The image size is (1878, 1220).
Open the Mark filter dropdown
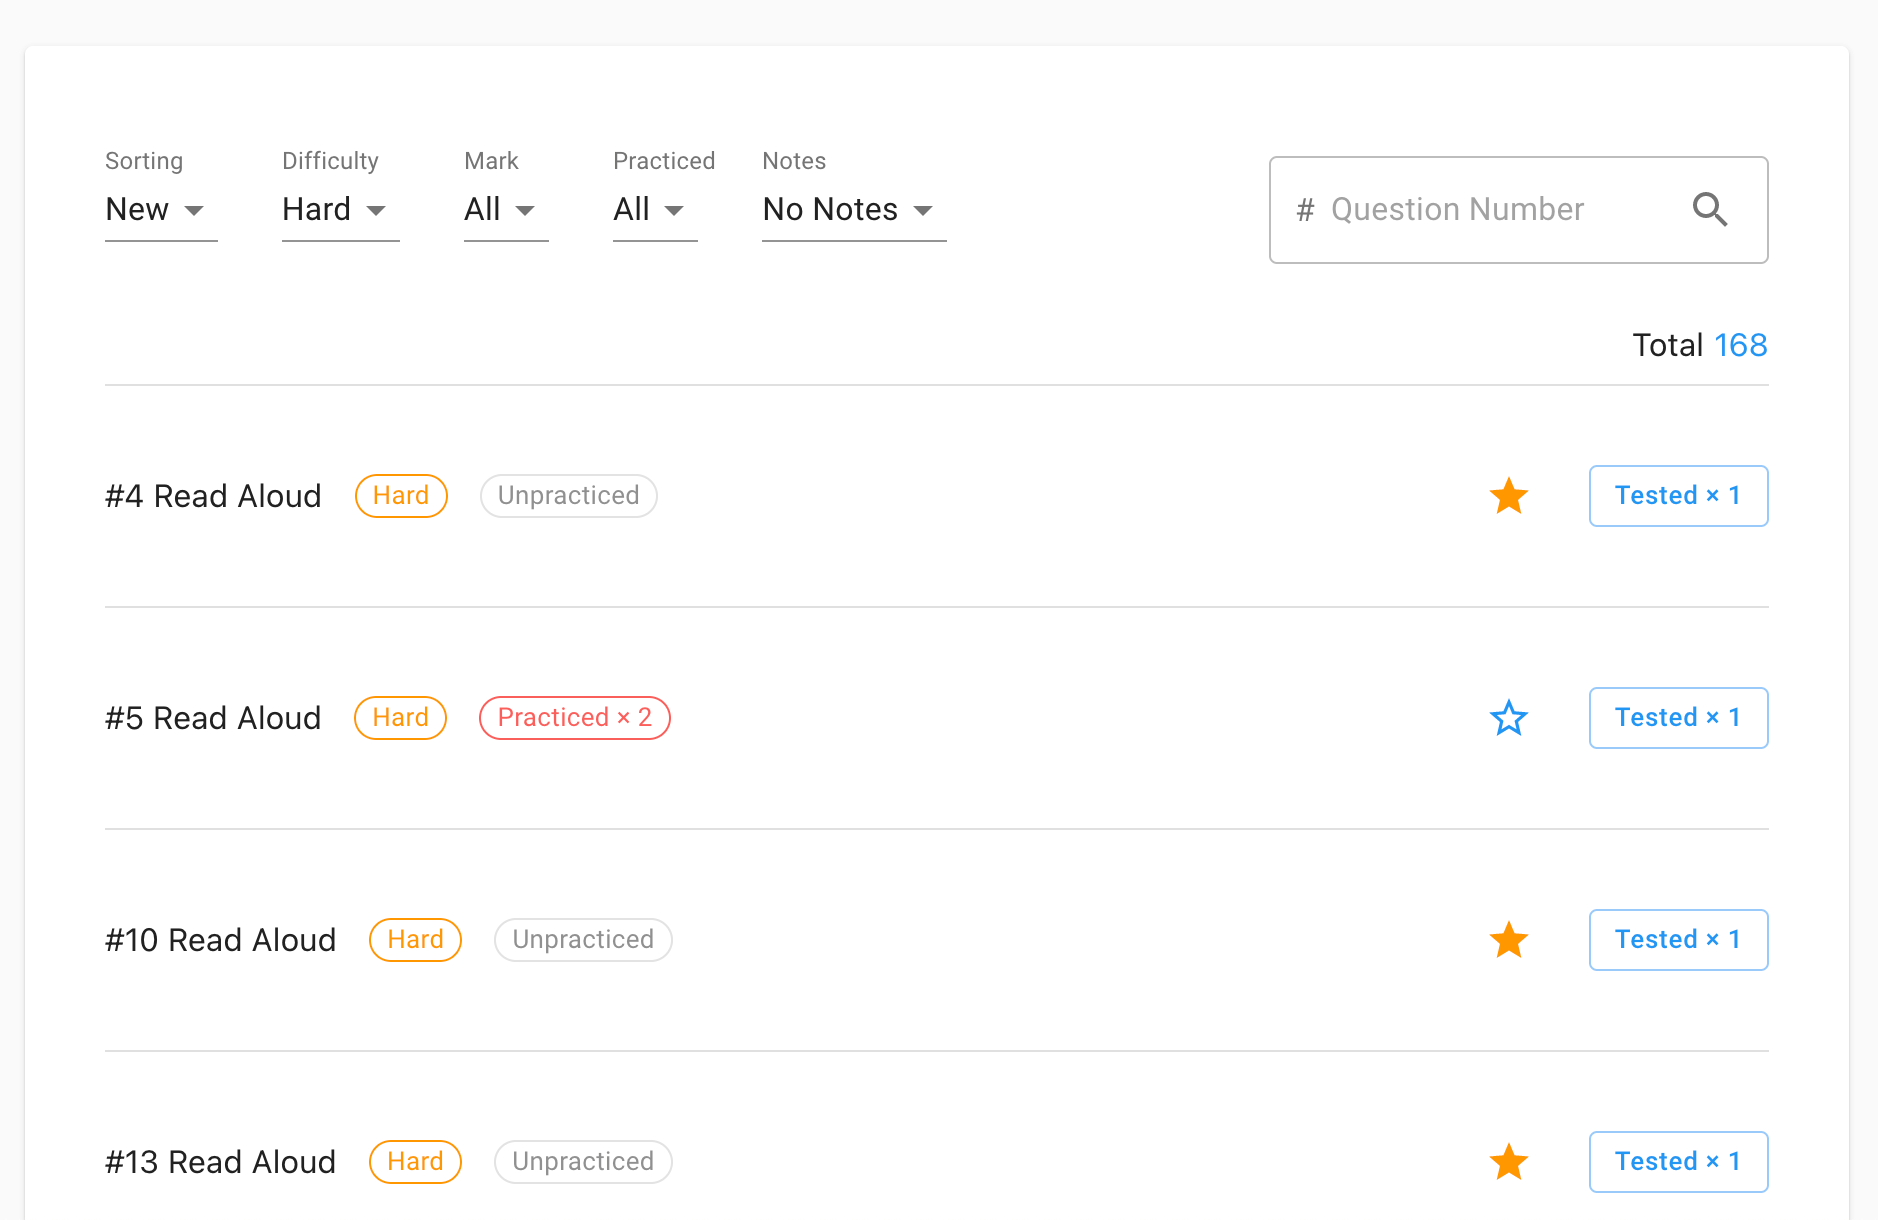(x=505, y=210)
